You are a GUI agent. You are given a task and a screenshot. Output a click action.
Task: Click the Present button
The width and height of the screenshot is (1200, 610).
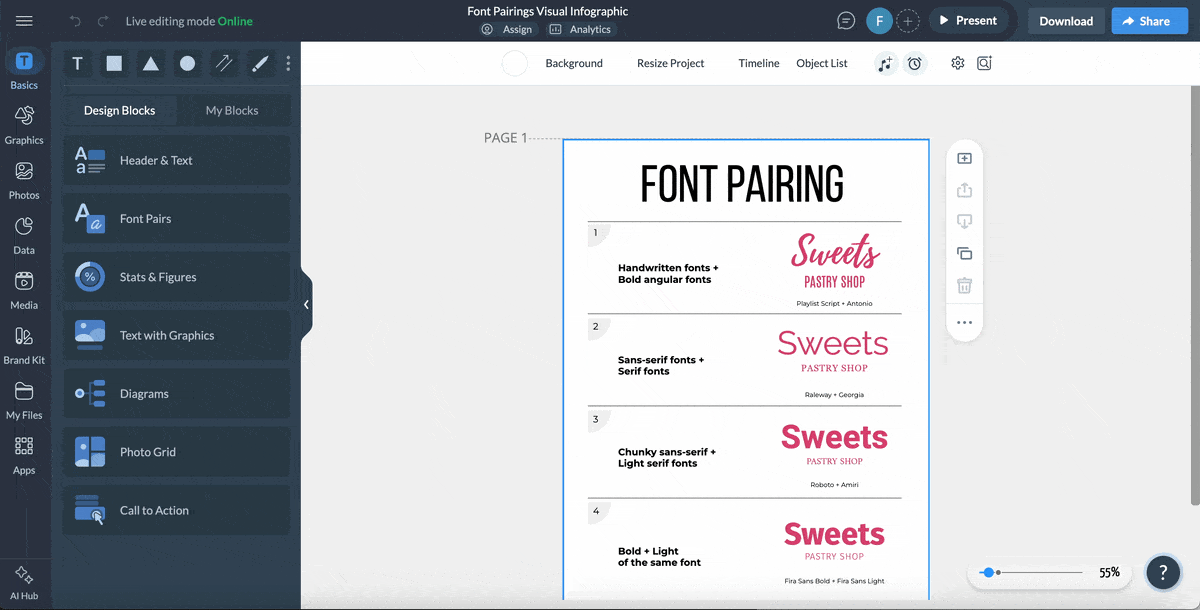(x=966, y=20)
